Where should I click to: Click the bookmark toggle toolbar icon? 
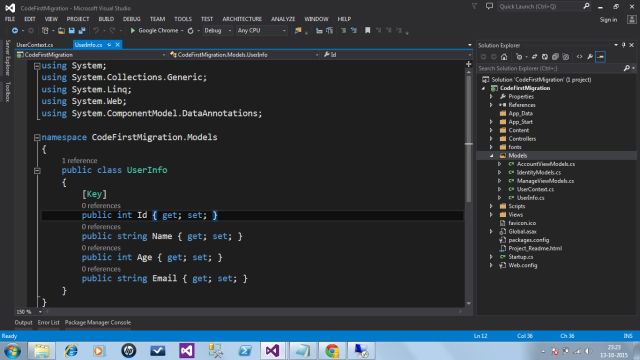tap(367, 31)
